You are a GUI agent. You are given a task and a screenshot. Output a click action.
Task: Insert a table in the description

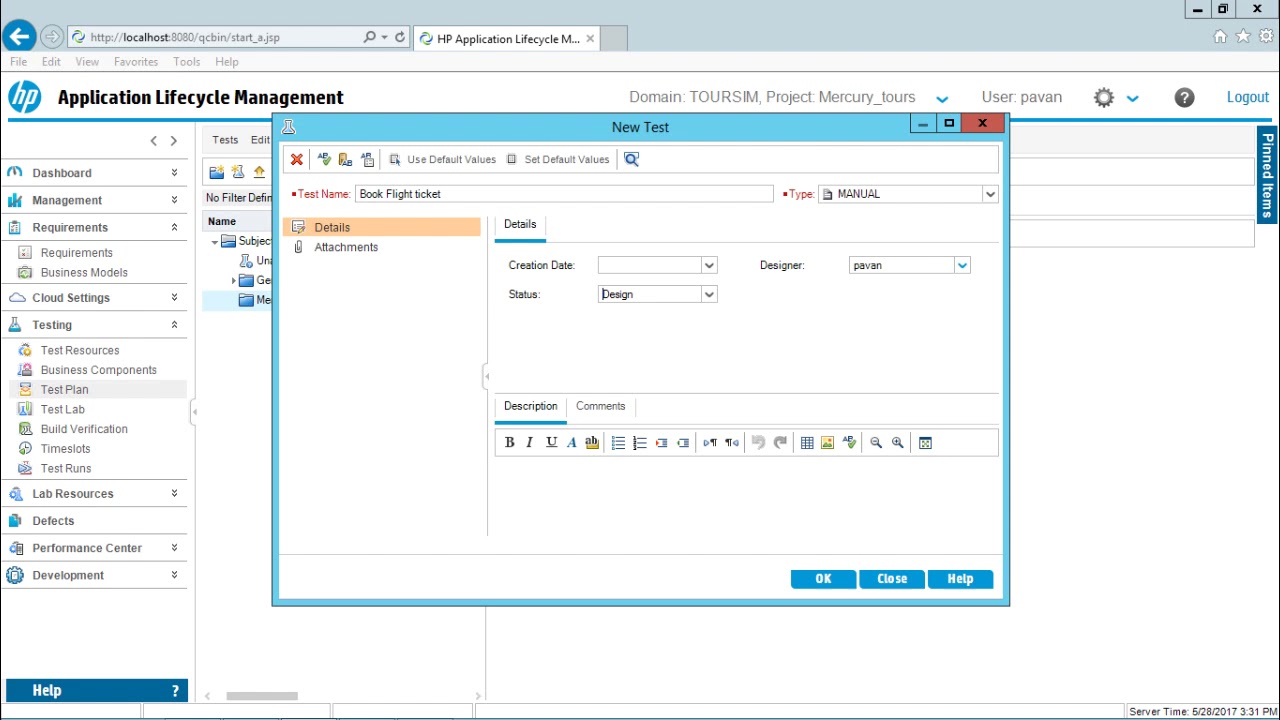point(807,443)
